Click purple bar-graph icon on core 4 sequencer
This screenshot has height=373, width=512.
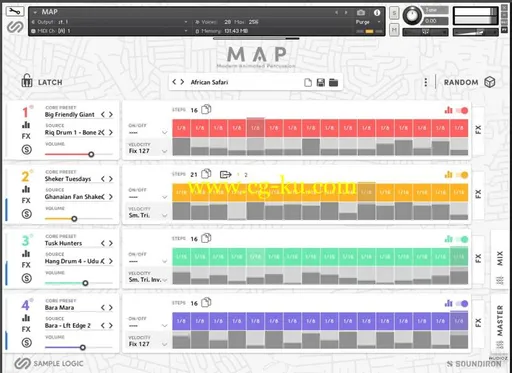click(x=448, y=303)
